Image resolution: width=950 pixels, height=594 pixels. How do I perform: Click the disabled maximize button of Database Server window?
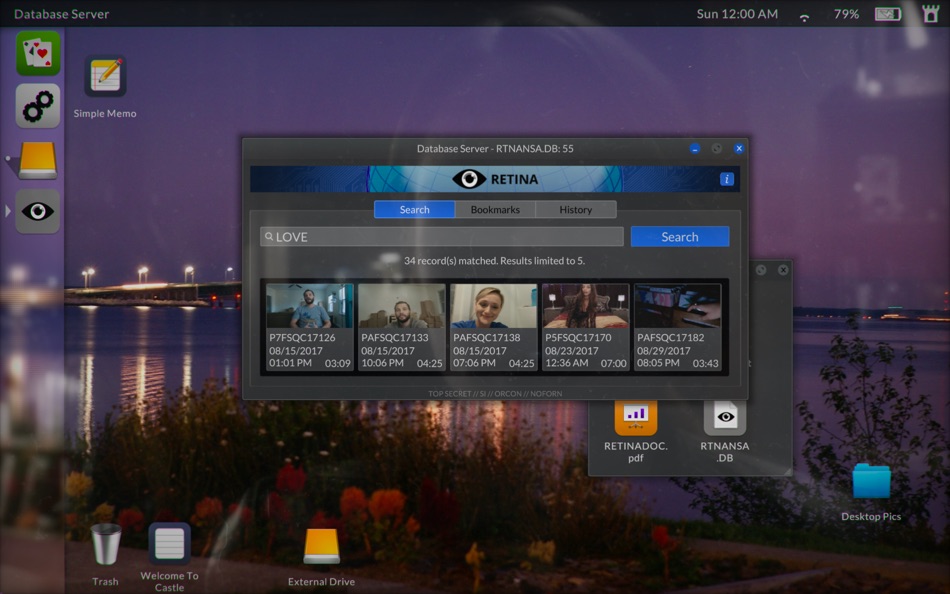[717, 148]
